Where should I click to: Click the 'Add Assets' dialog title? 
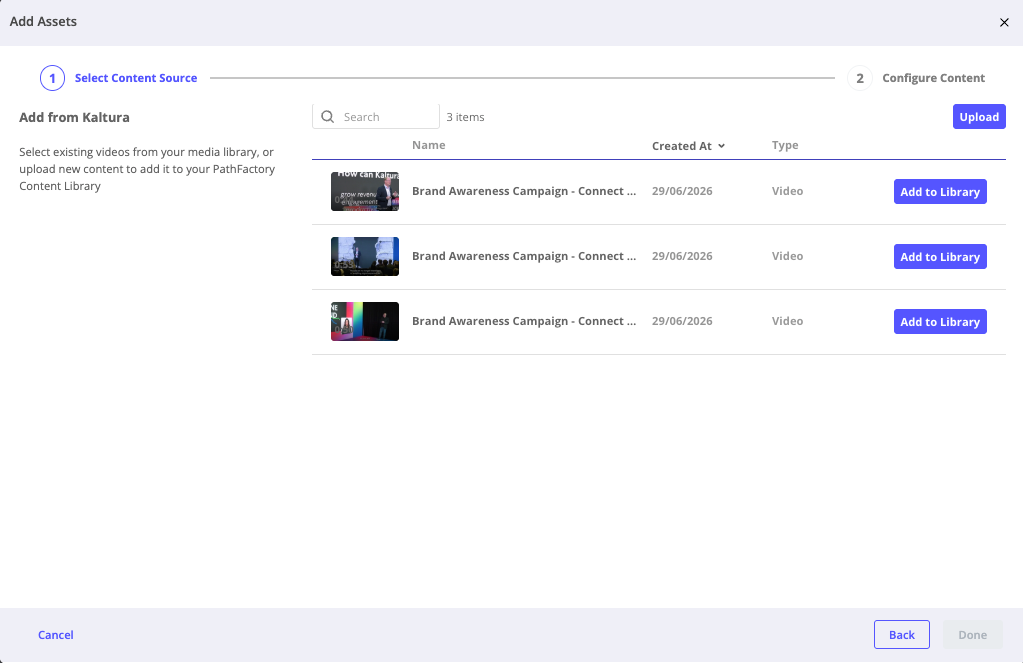[43, 22]
